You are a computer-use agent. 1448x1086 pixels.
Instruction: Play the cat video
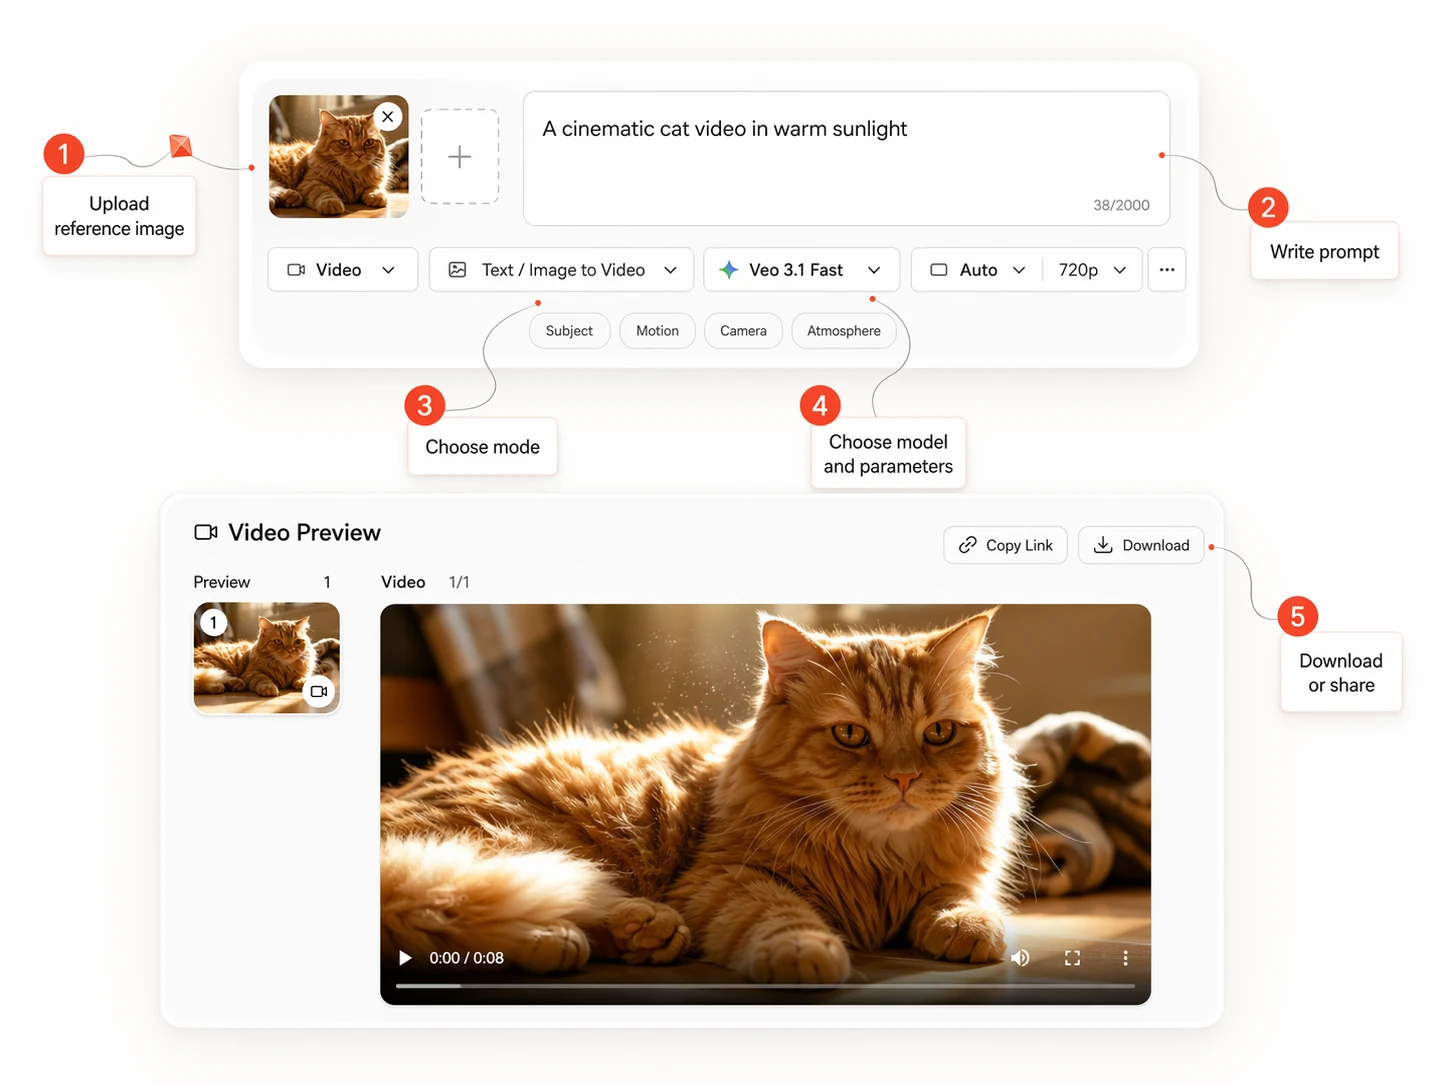pos(405,958)
